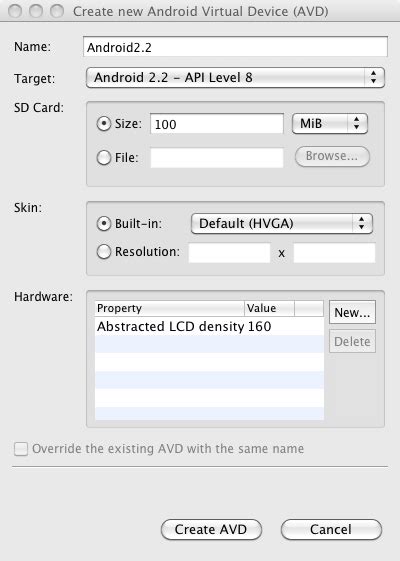This screenshot has width=400, height=561.
Task: Select the Built-in skin radio button
Action: [103, 224]
